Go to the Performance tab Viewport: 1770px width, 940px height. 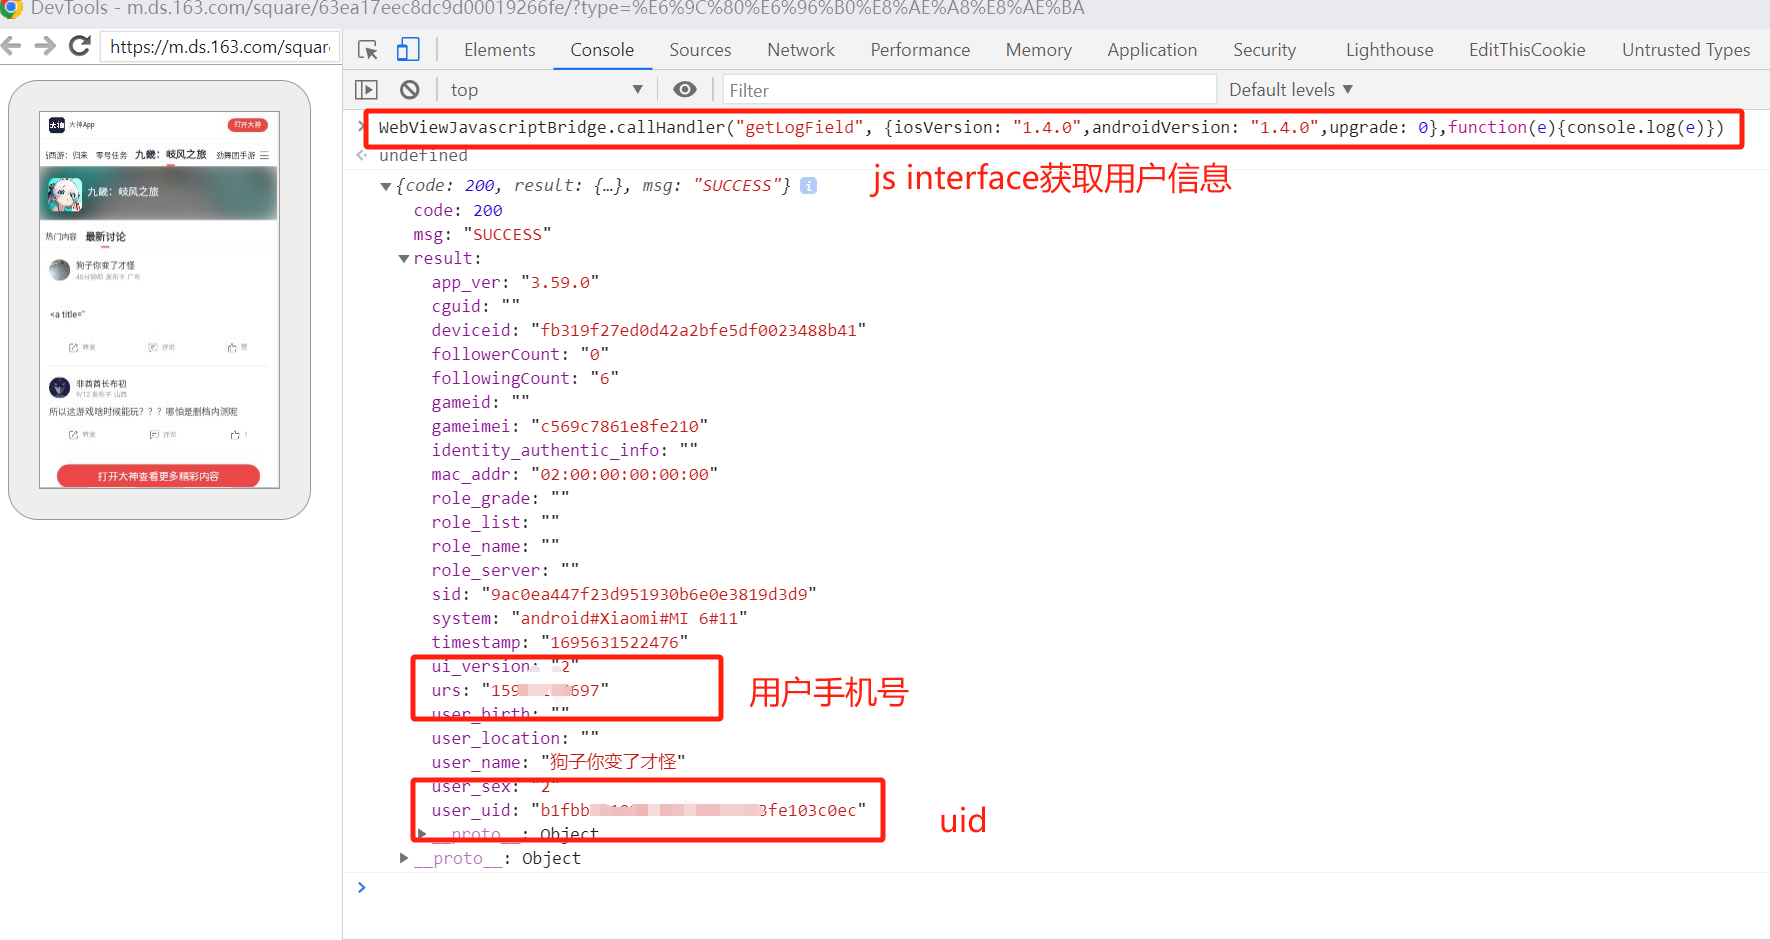tap(920, 50)
